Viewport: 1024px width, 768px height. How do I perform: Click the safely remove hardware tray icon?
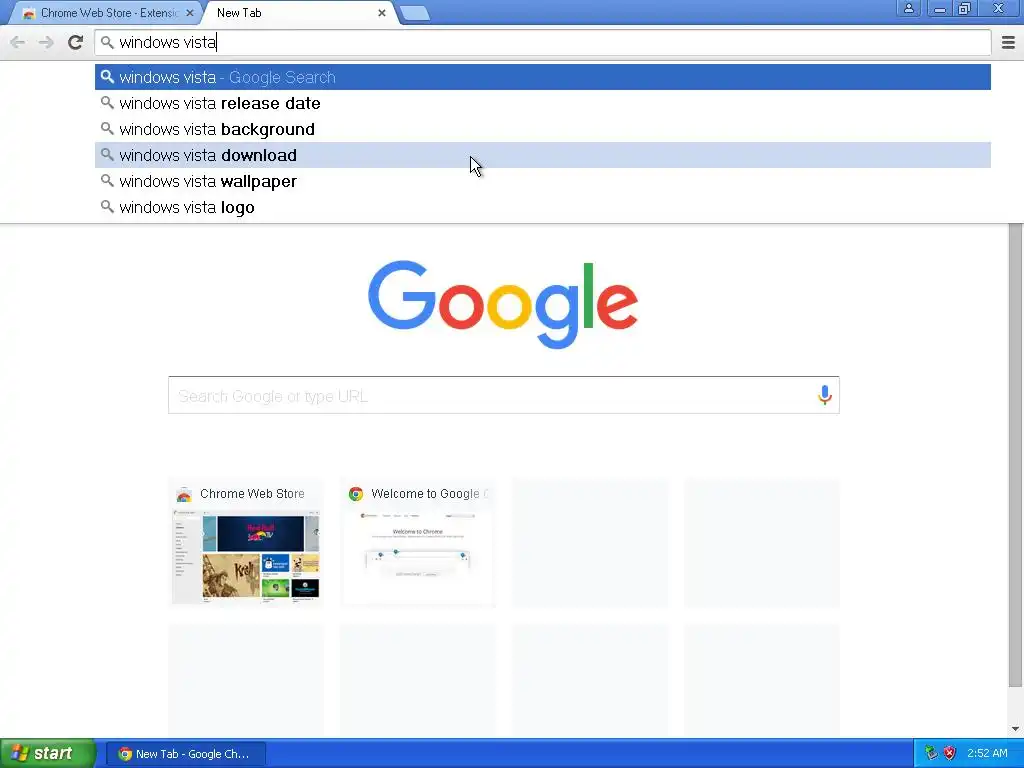931,754
